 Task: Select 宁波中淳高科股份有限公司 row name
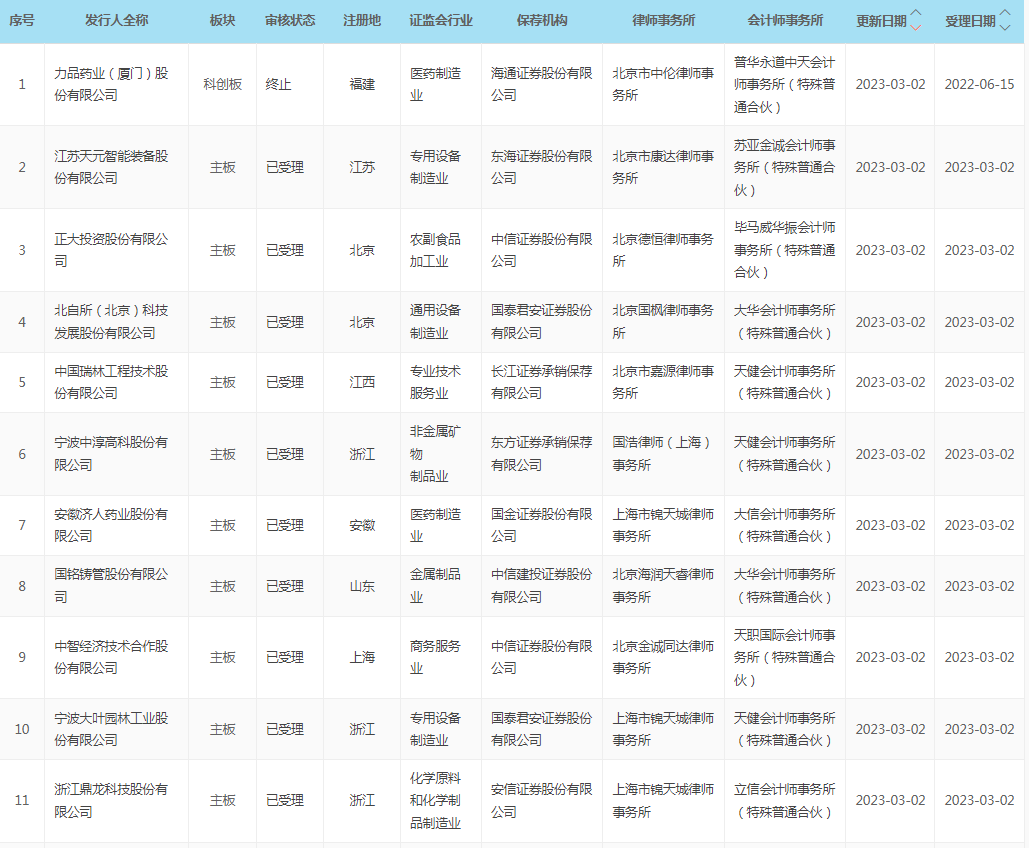coord(111,454)
